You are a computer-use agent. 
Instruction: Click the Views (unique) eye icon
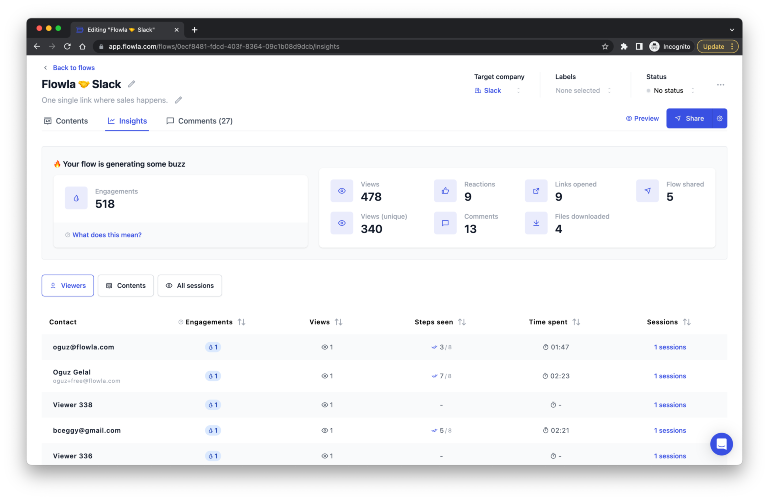click(342, 223)
